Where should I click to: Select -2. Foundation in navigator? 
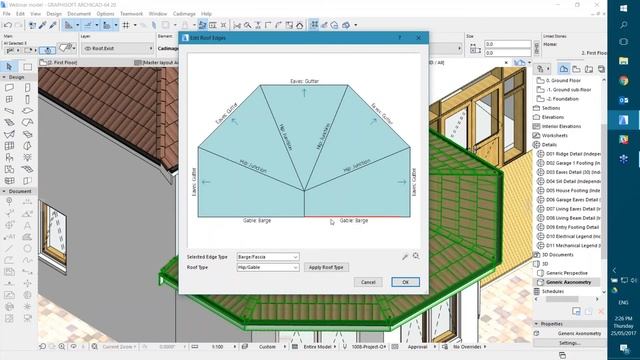(x=562, y=99)
